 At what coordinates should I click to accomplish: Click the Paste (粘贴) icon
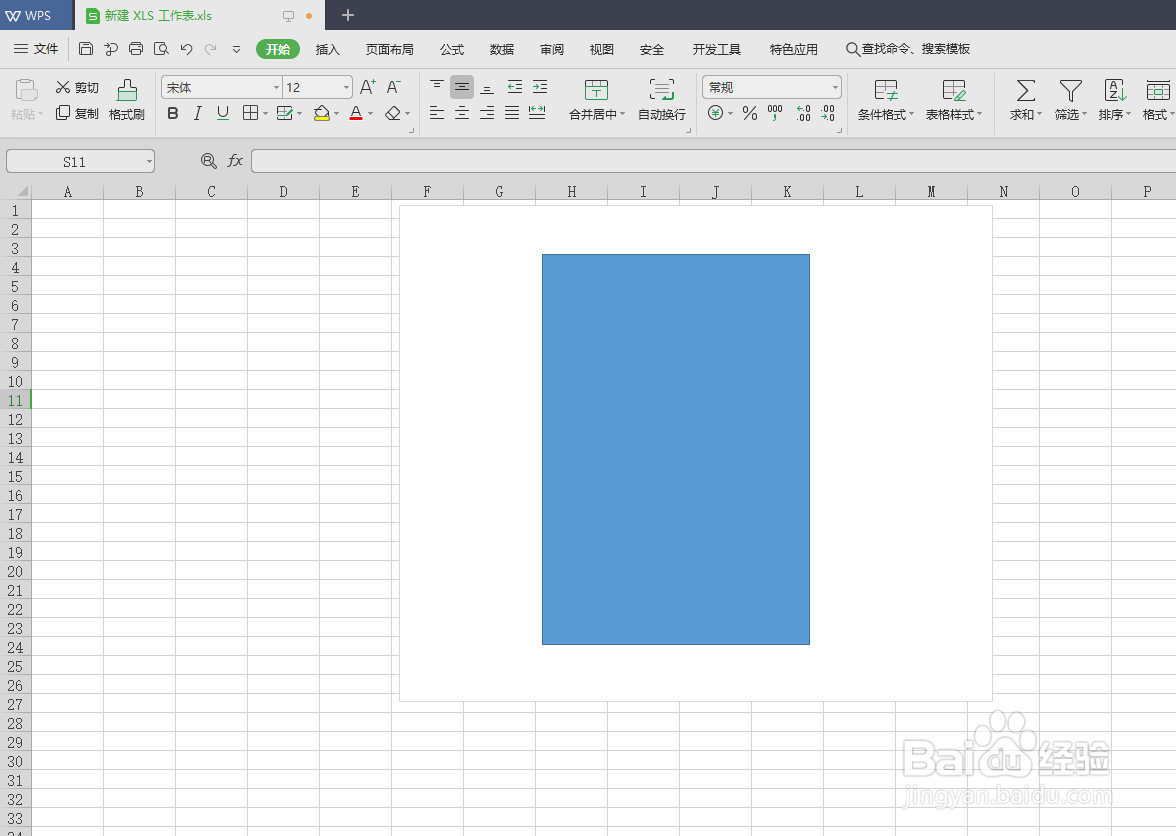[x=26, y=91]
